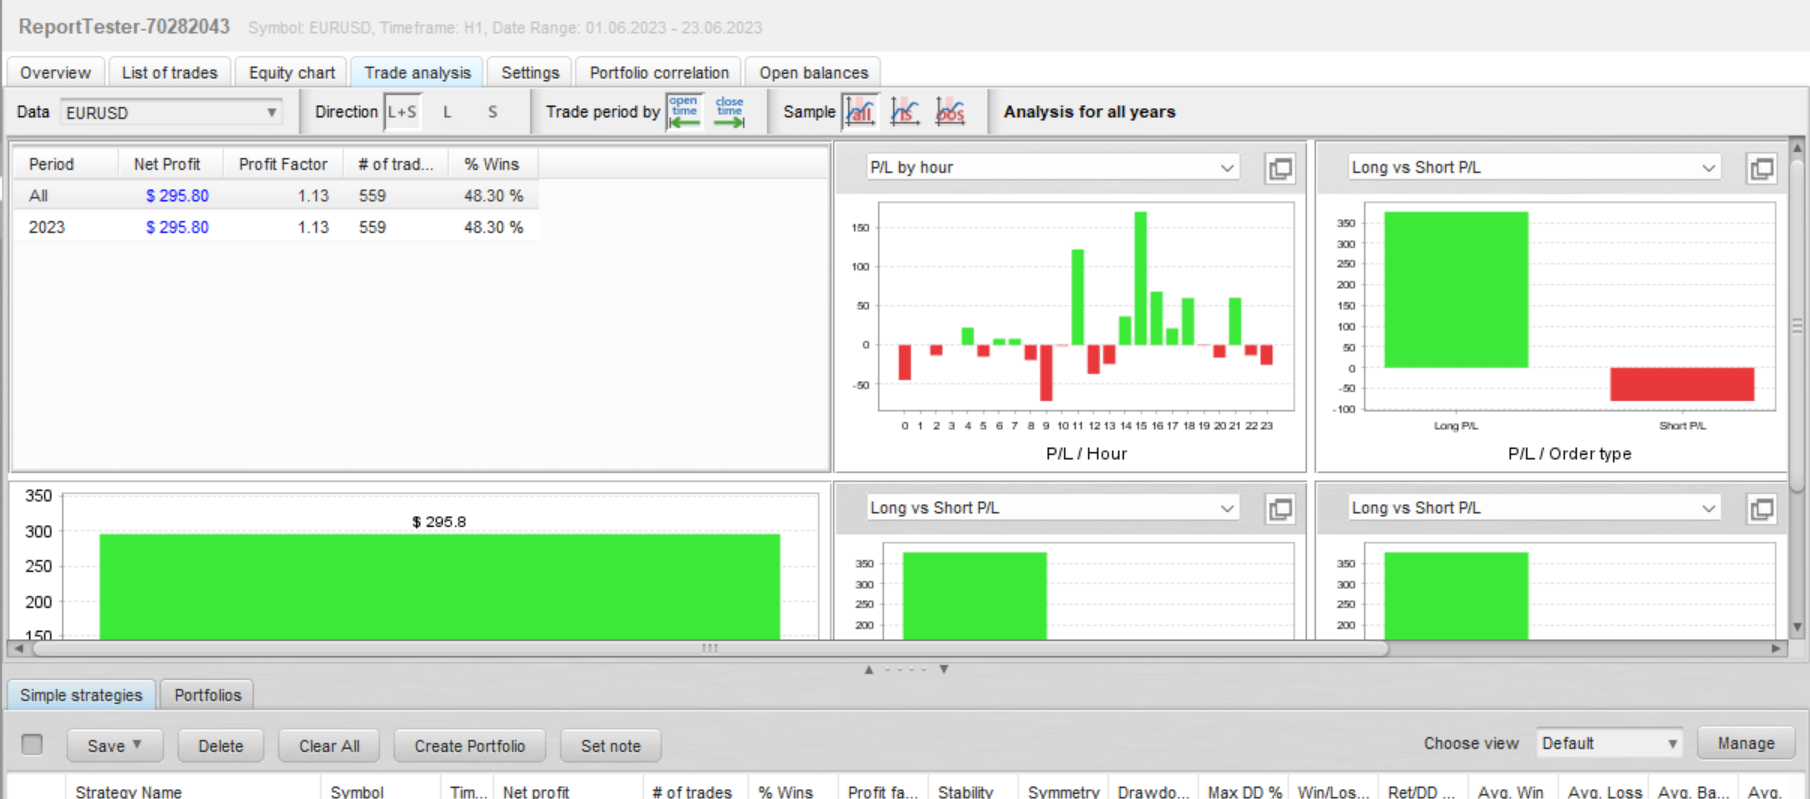Click 559 trades value in 2023 row
The image size is (1810, 799).
coord(372,227)
